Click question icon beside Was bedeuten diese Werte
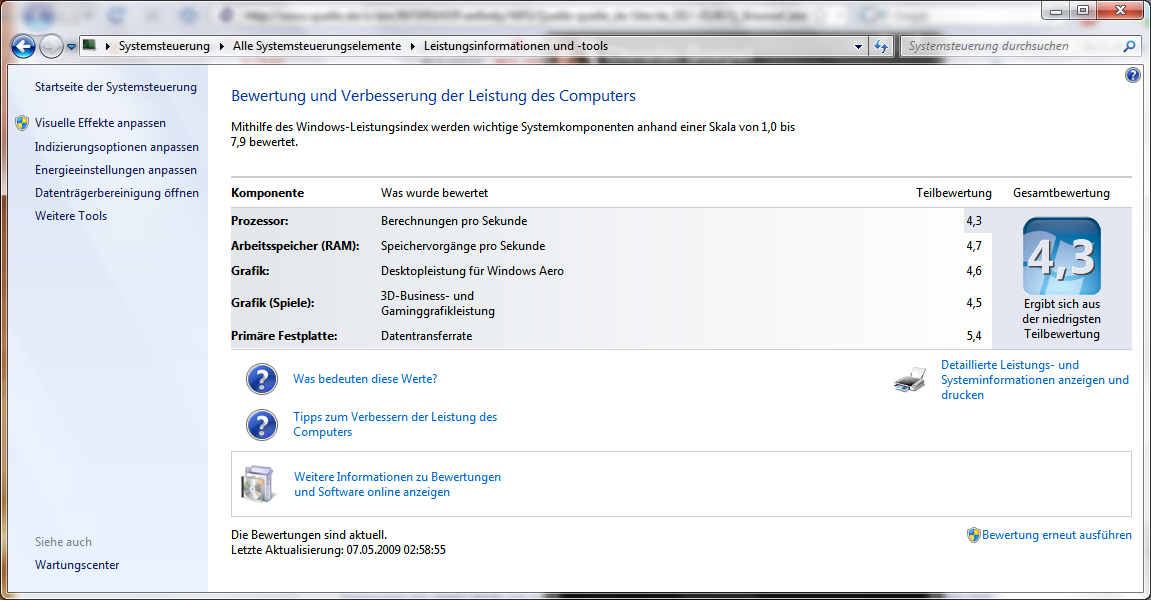 coord(262,380)
